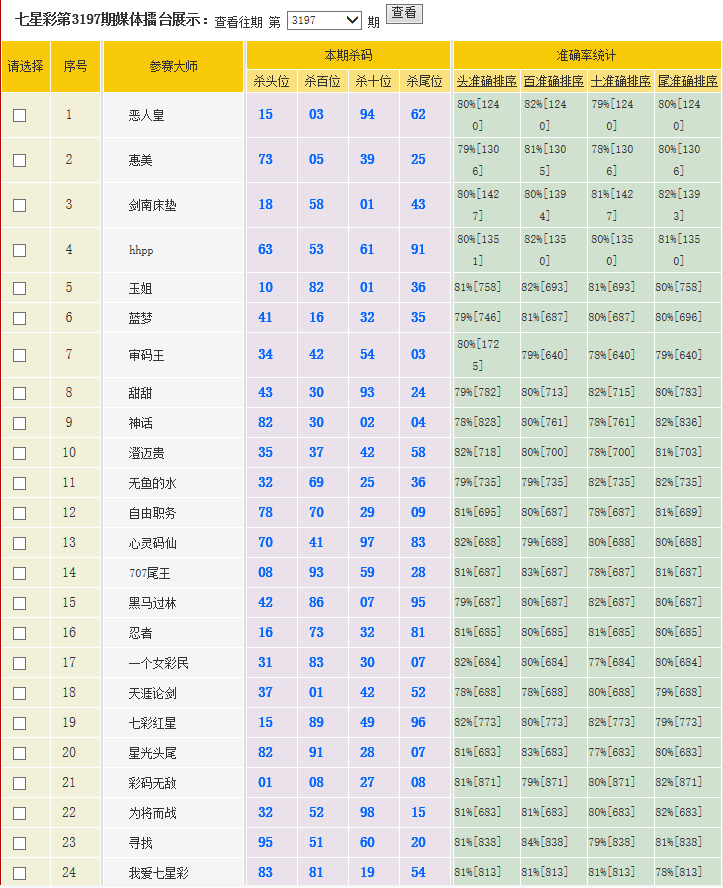Select the checkbox in row 7 审码王
Viewport: 723px width, 888px height.
[20, 355]
